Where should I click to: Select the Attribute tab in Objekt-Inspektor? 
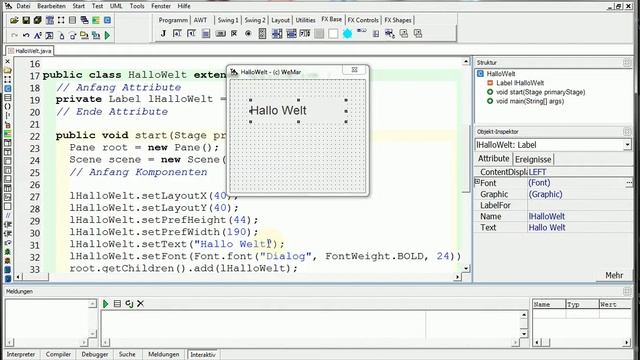493,159
